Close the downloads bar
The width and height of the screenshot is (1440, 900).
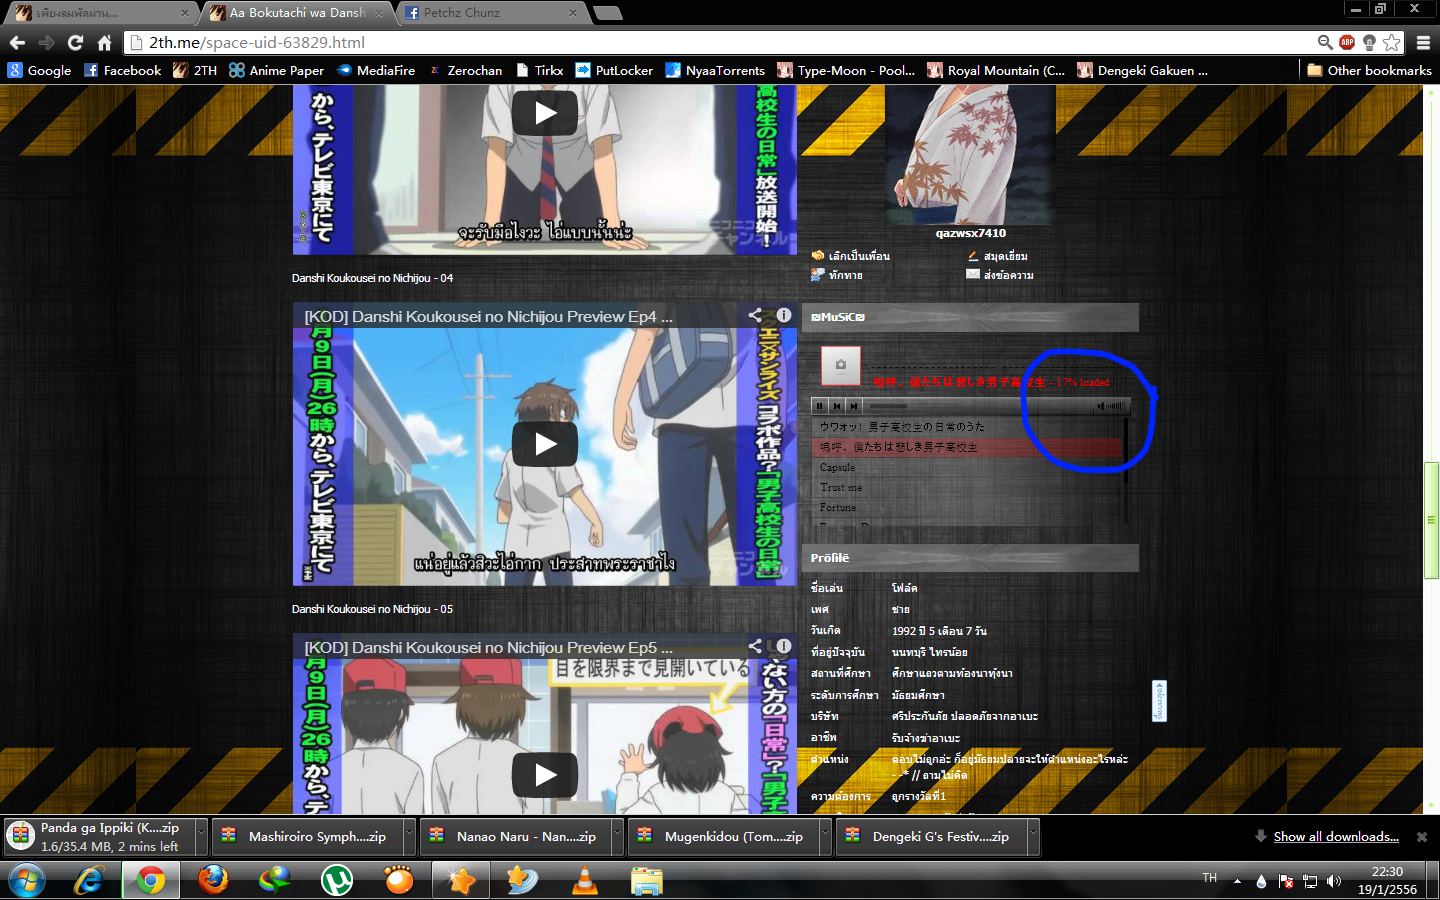click(1422, 836)
